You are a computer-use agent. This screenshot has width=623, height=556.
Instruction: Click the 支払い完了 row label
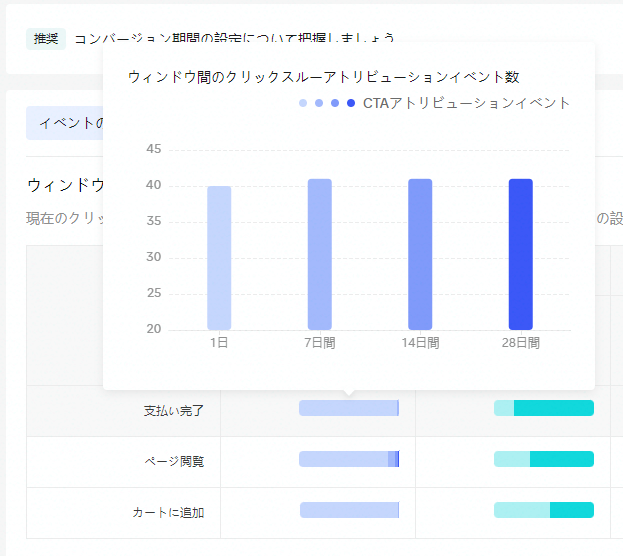tap(174, 411)
